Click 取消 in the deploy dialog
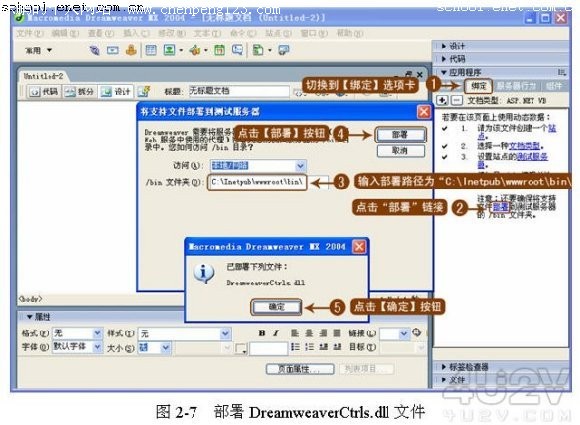The width and height of the screenshot is (580, 425). tap(400, 151)
